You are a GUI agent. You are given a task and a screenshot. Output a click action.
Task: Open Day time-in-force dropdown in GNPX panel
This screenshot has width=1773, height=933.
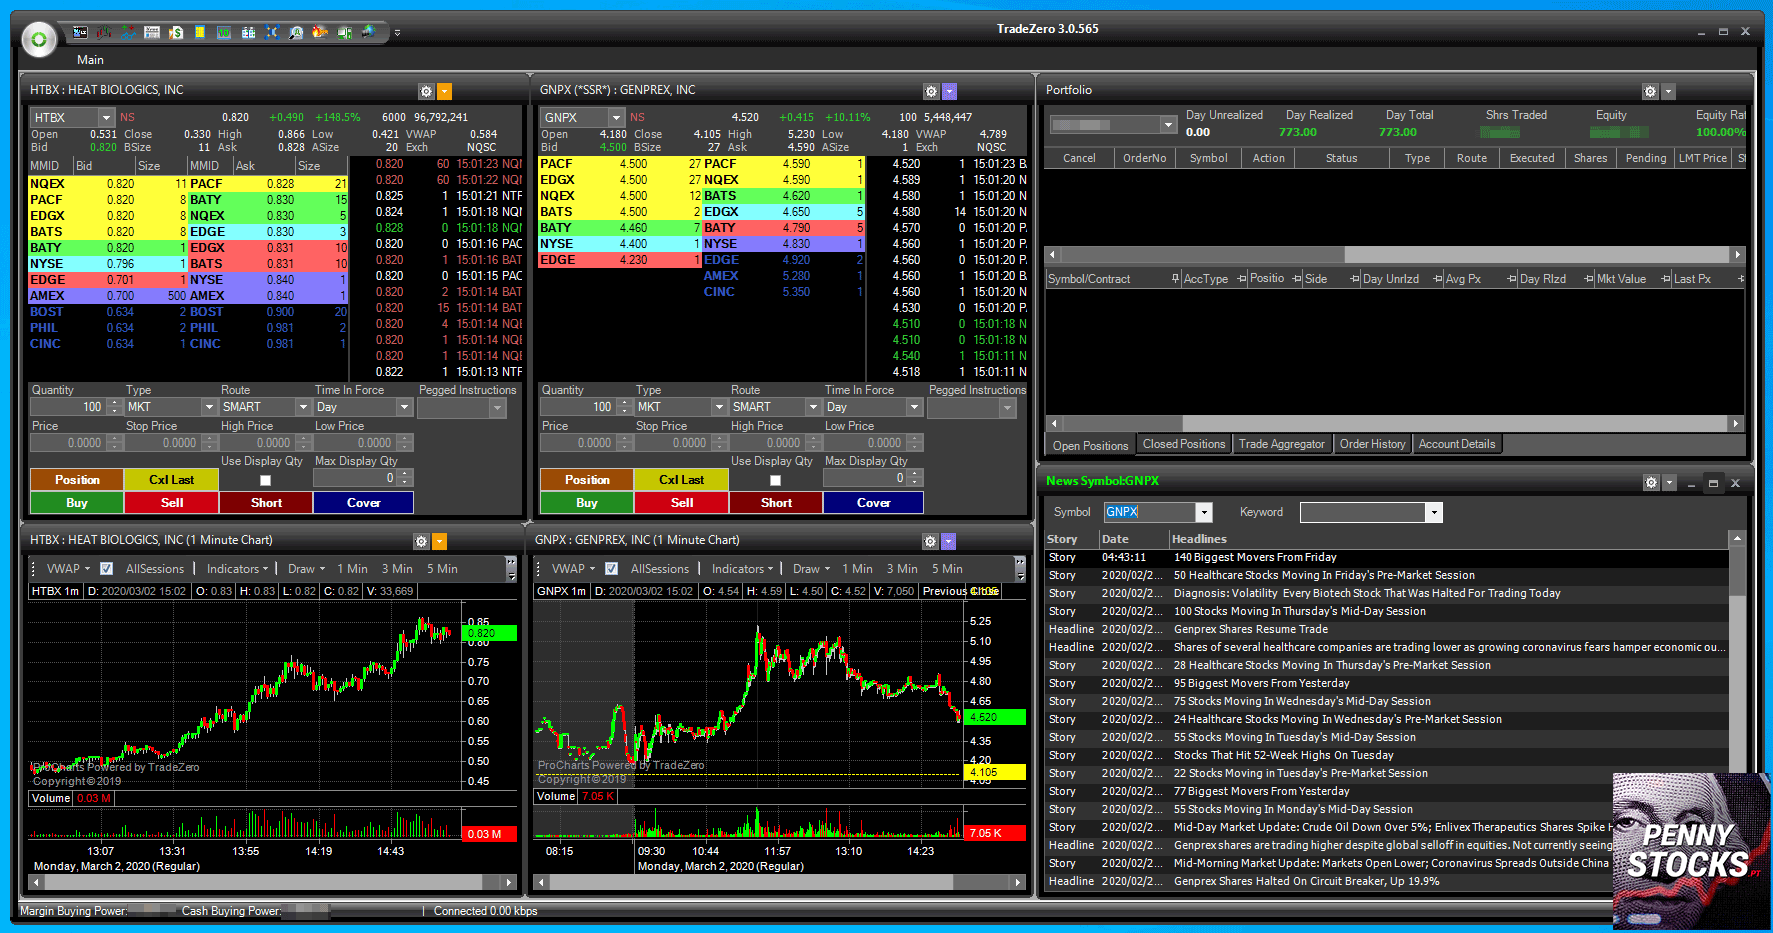point(914,407)
